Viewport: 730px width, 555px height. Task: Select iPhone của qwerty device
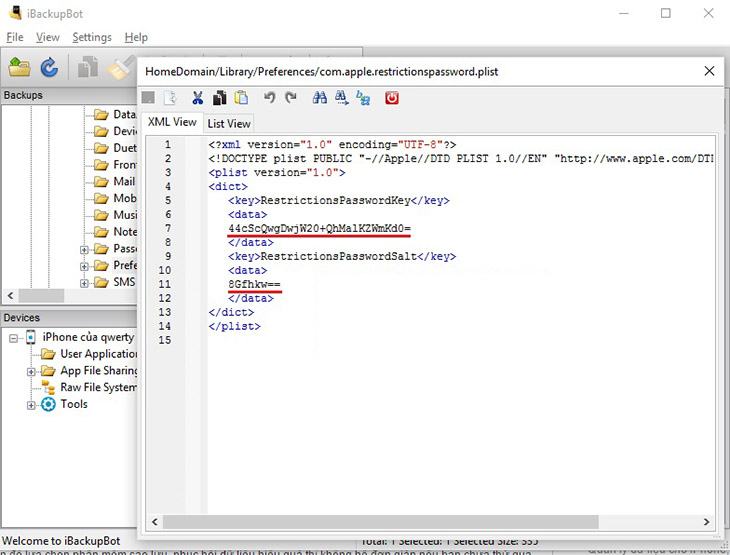click(x=80, y=337)
